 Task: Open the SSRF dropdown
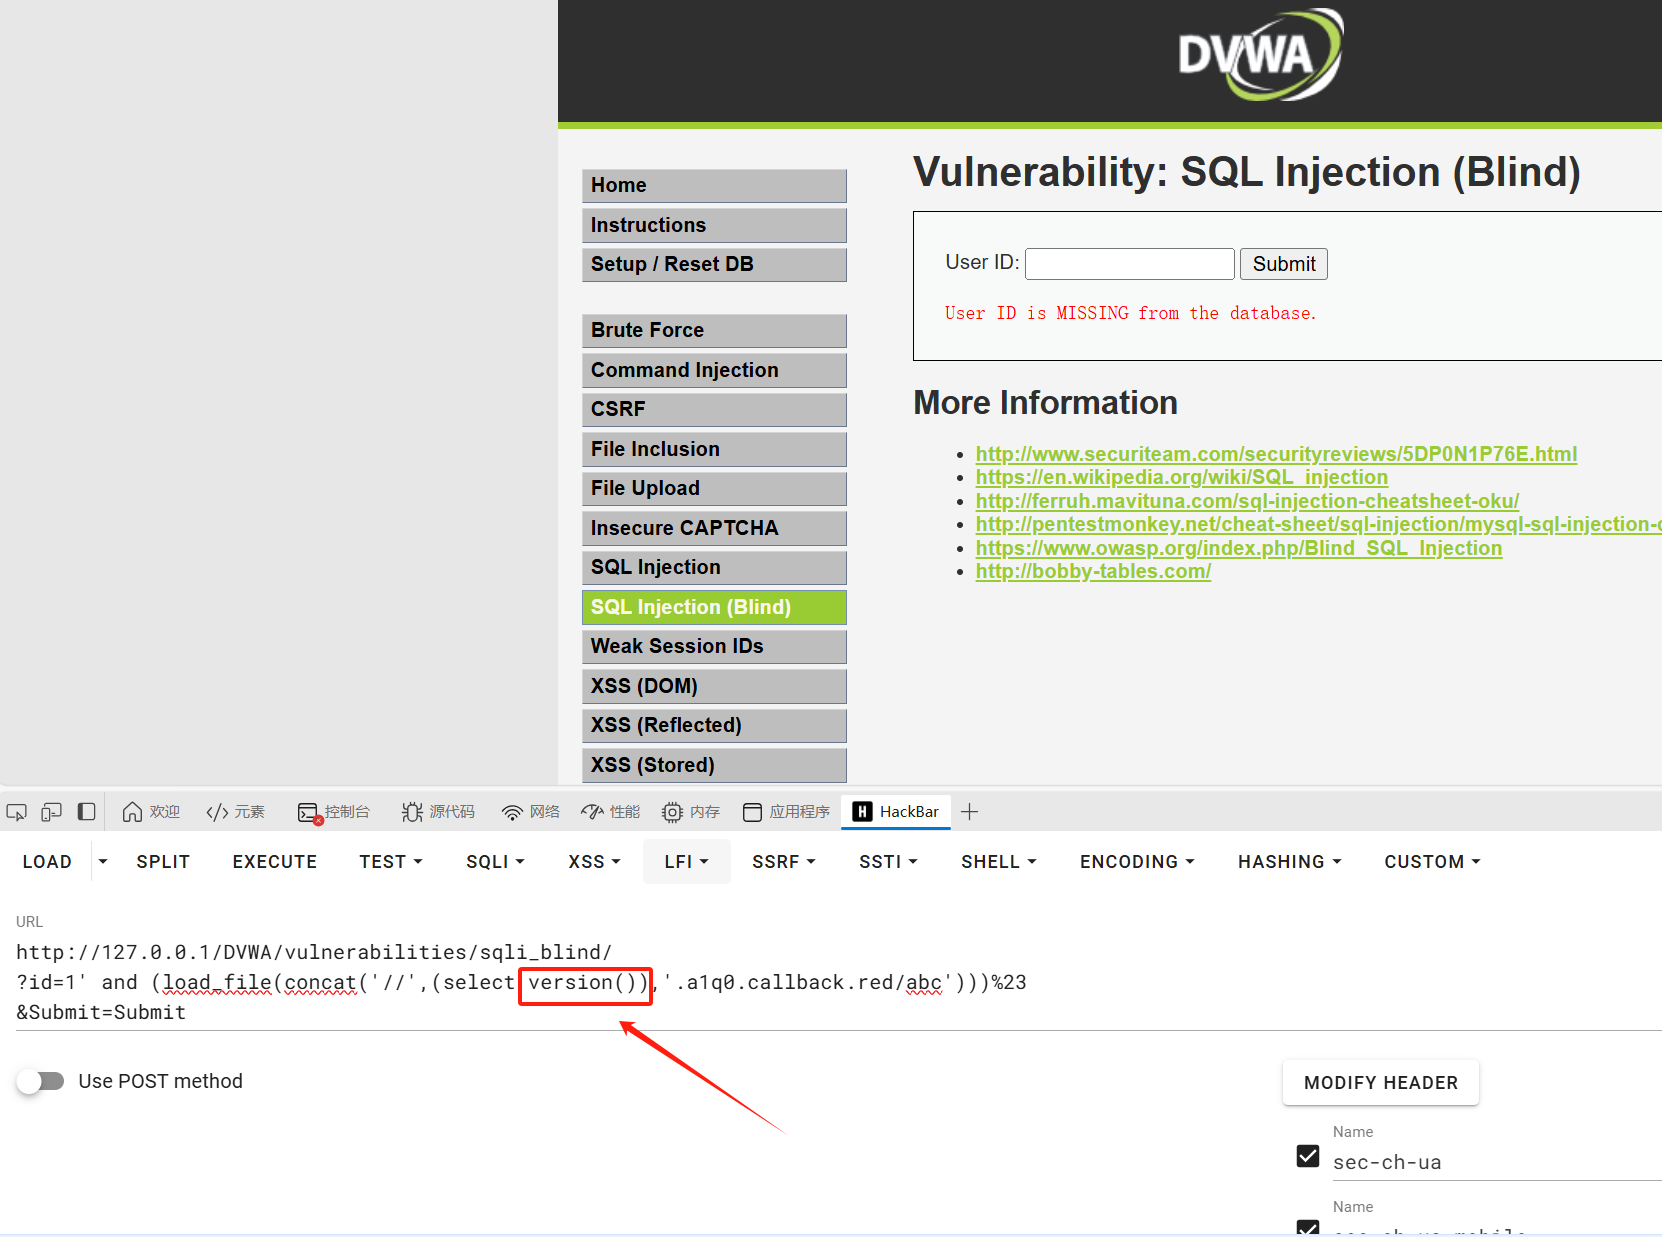[x=784, y=862]
